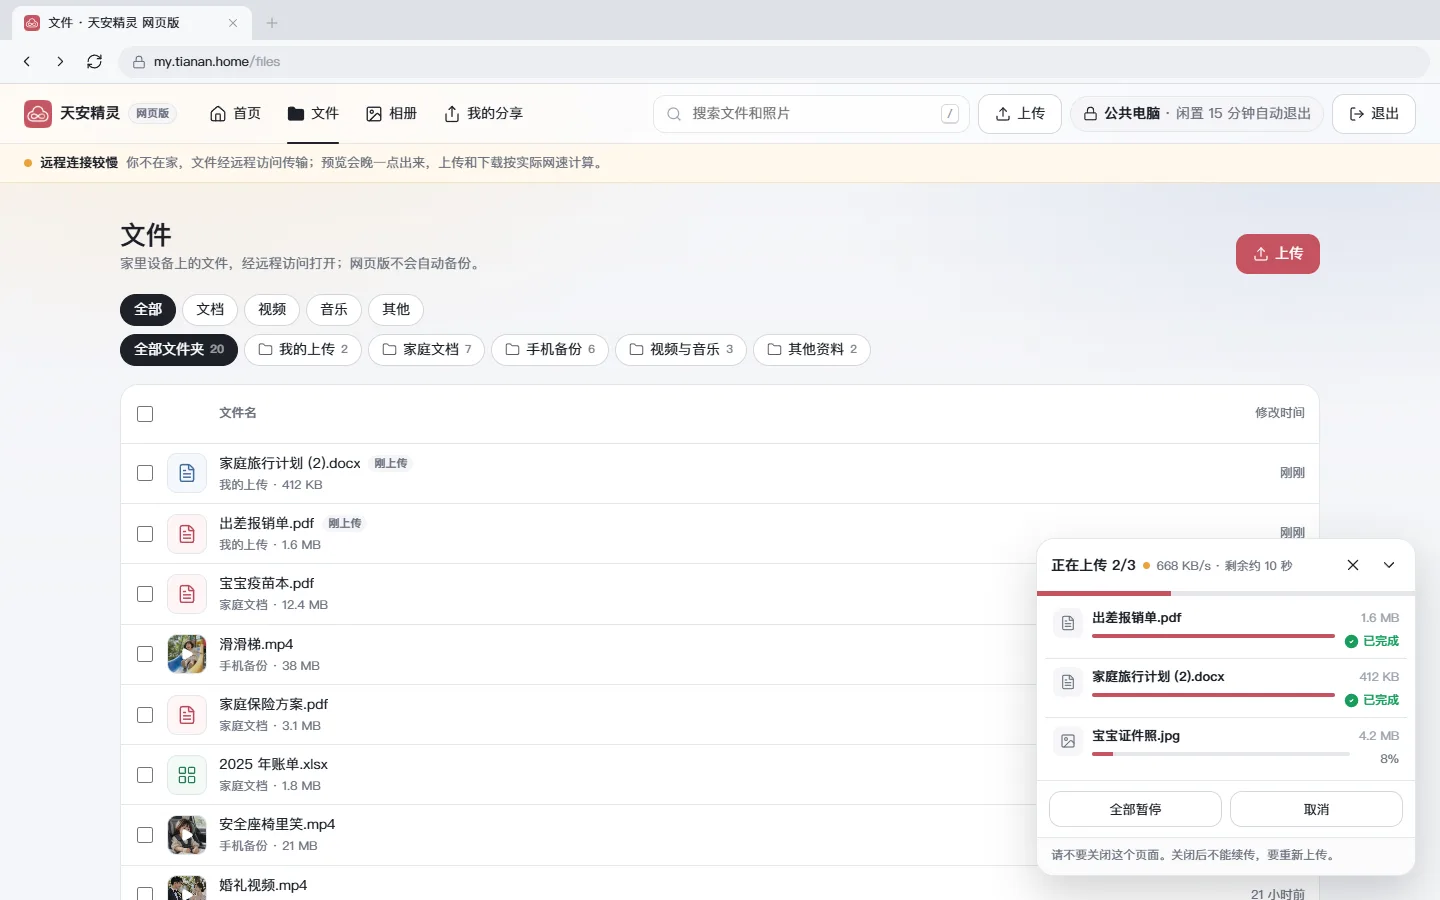This screenshot has height=900, width=1440.
Task: Open the 我的分享 navigation tab
Action: coord(483,114)
